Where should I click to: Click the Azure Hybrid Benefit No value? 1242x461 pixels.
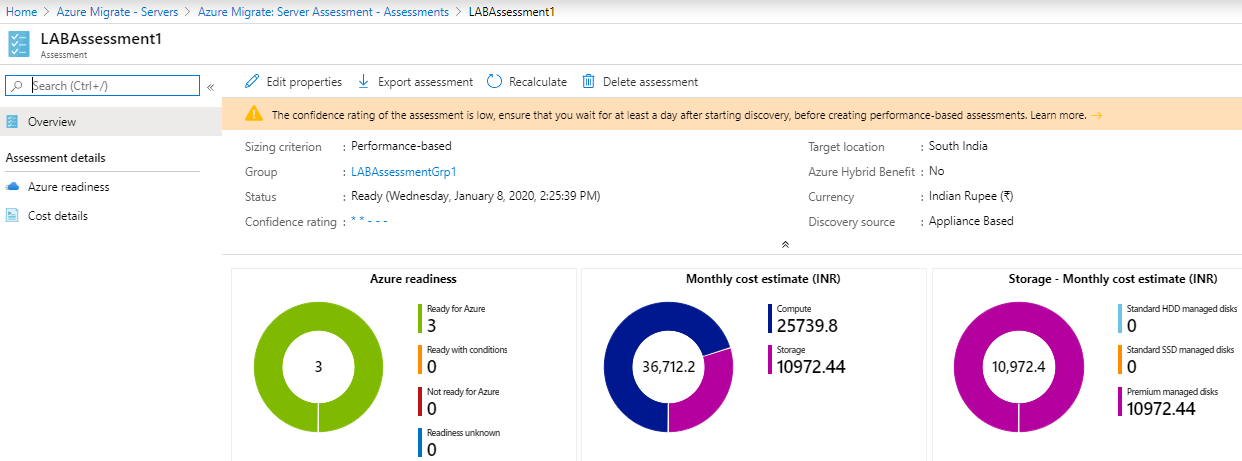pos(937,171)
